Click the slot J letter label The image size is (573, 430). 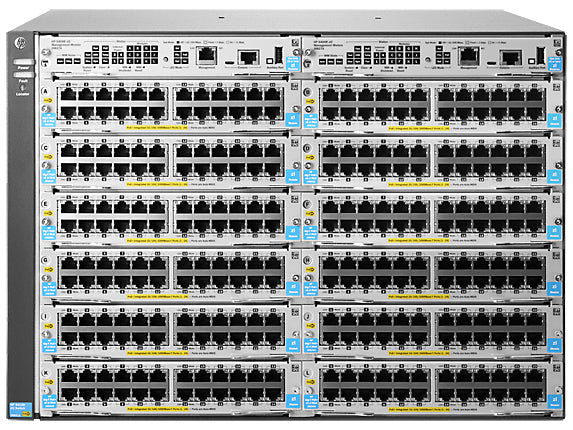coord(308,316)
